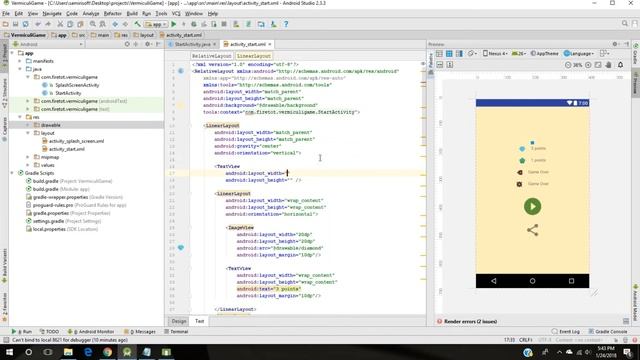Click the Pan hand icon in preview
Viewport: 640px width, 360px height.
pyautogui.click(x=608, y=65)
